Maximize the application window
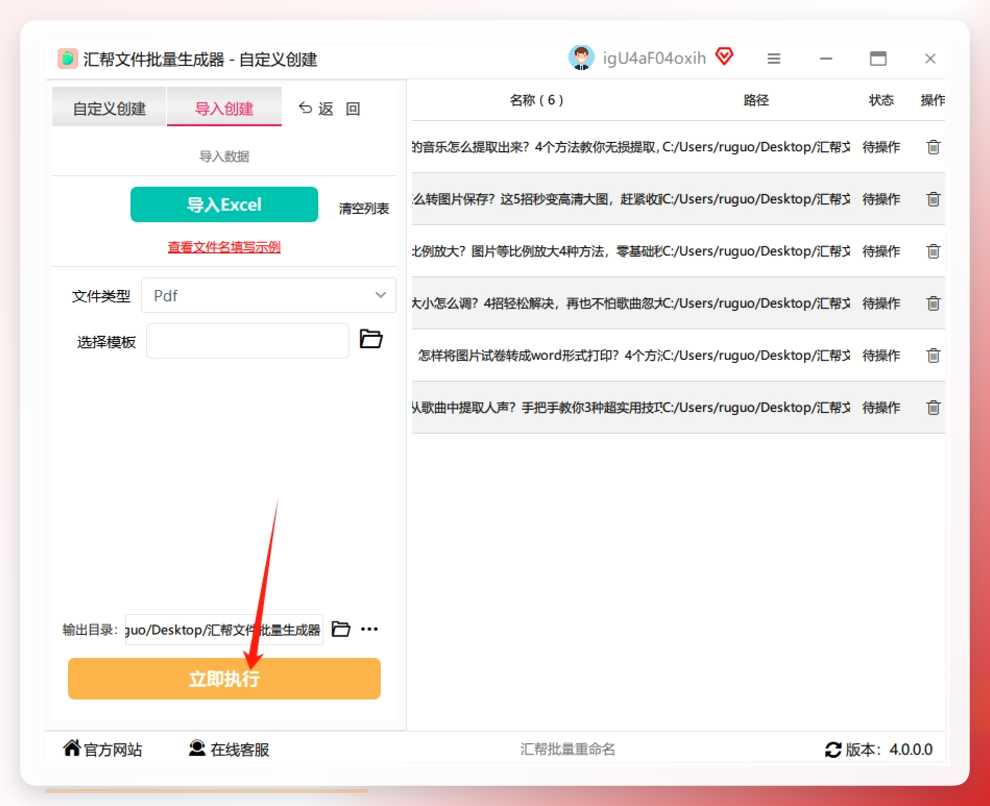This screenshot has width=990, height=806. pos(878,59)
